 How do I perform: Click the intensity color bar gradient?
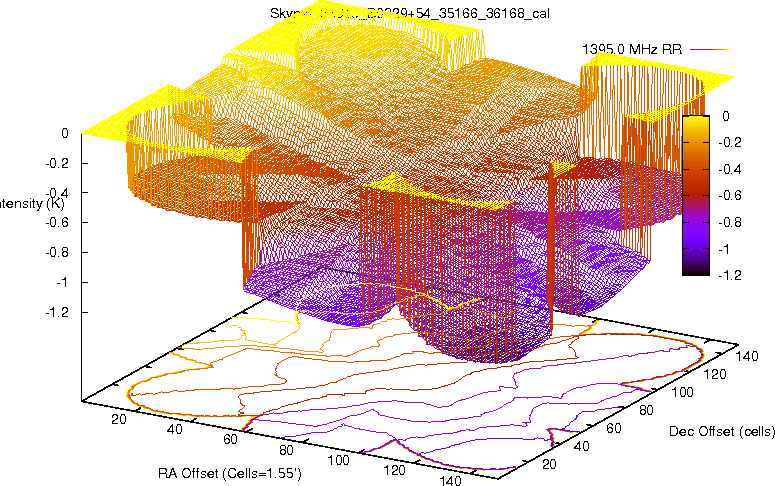[695, 195]
